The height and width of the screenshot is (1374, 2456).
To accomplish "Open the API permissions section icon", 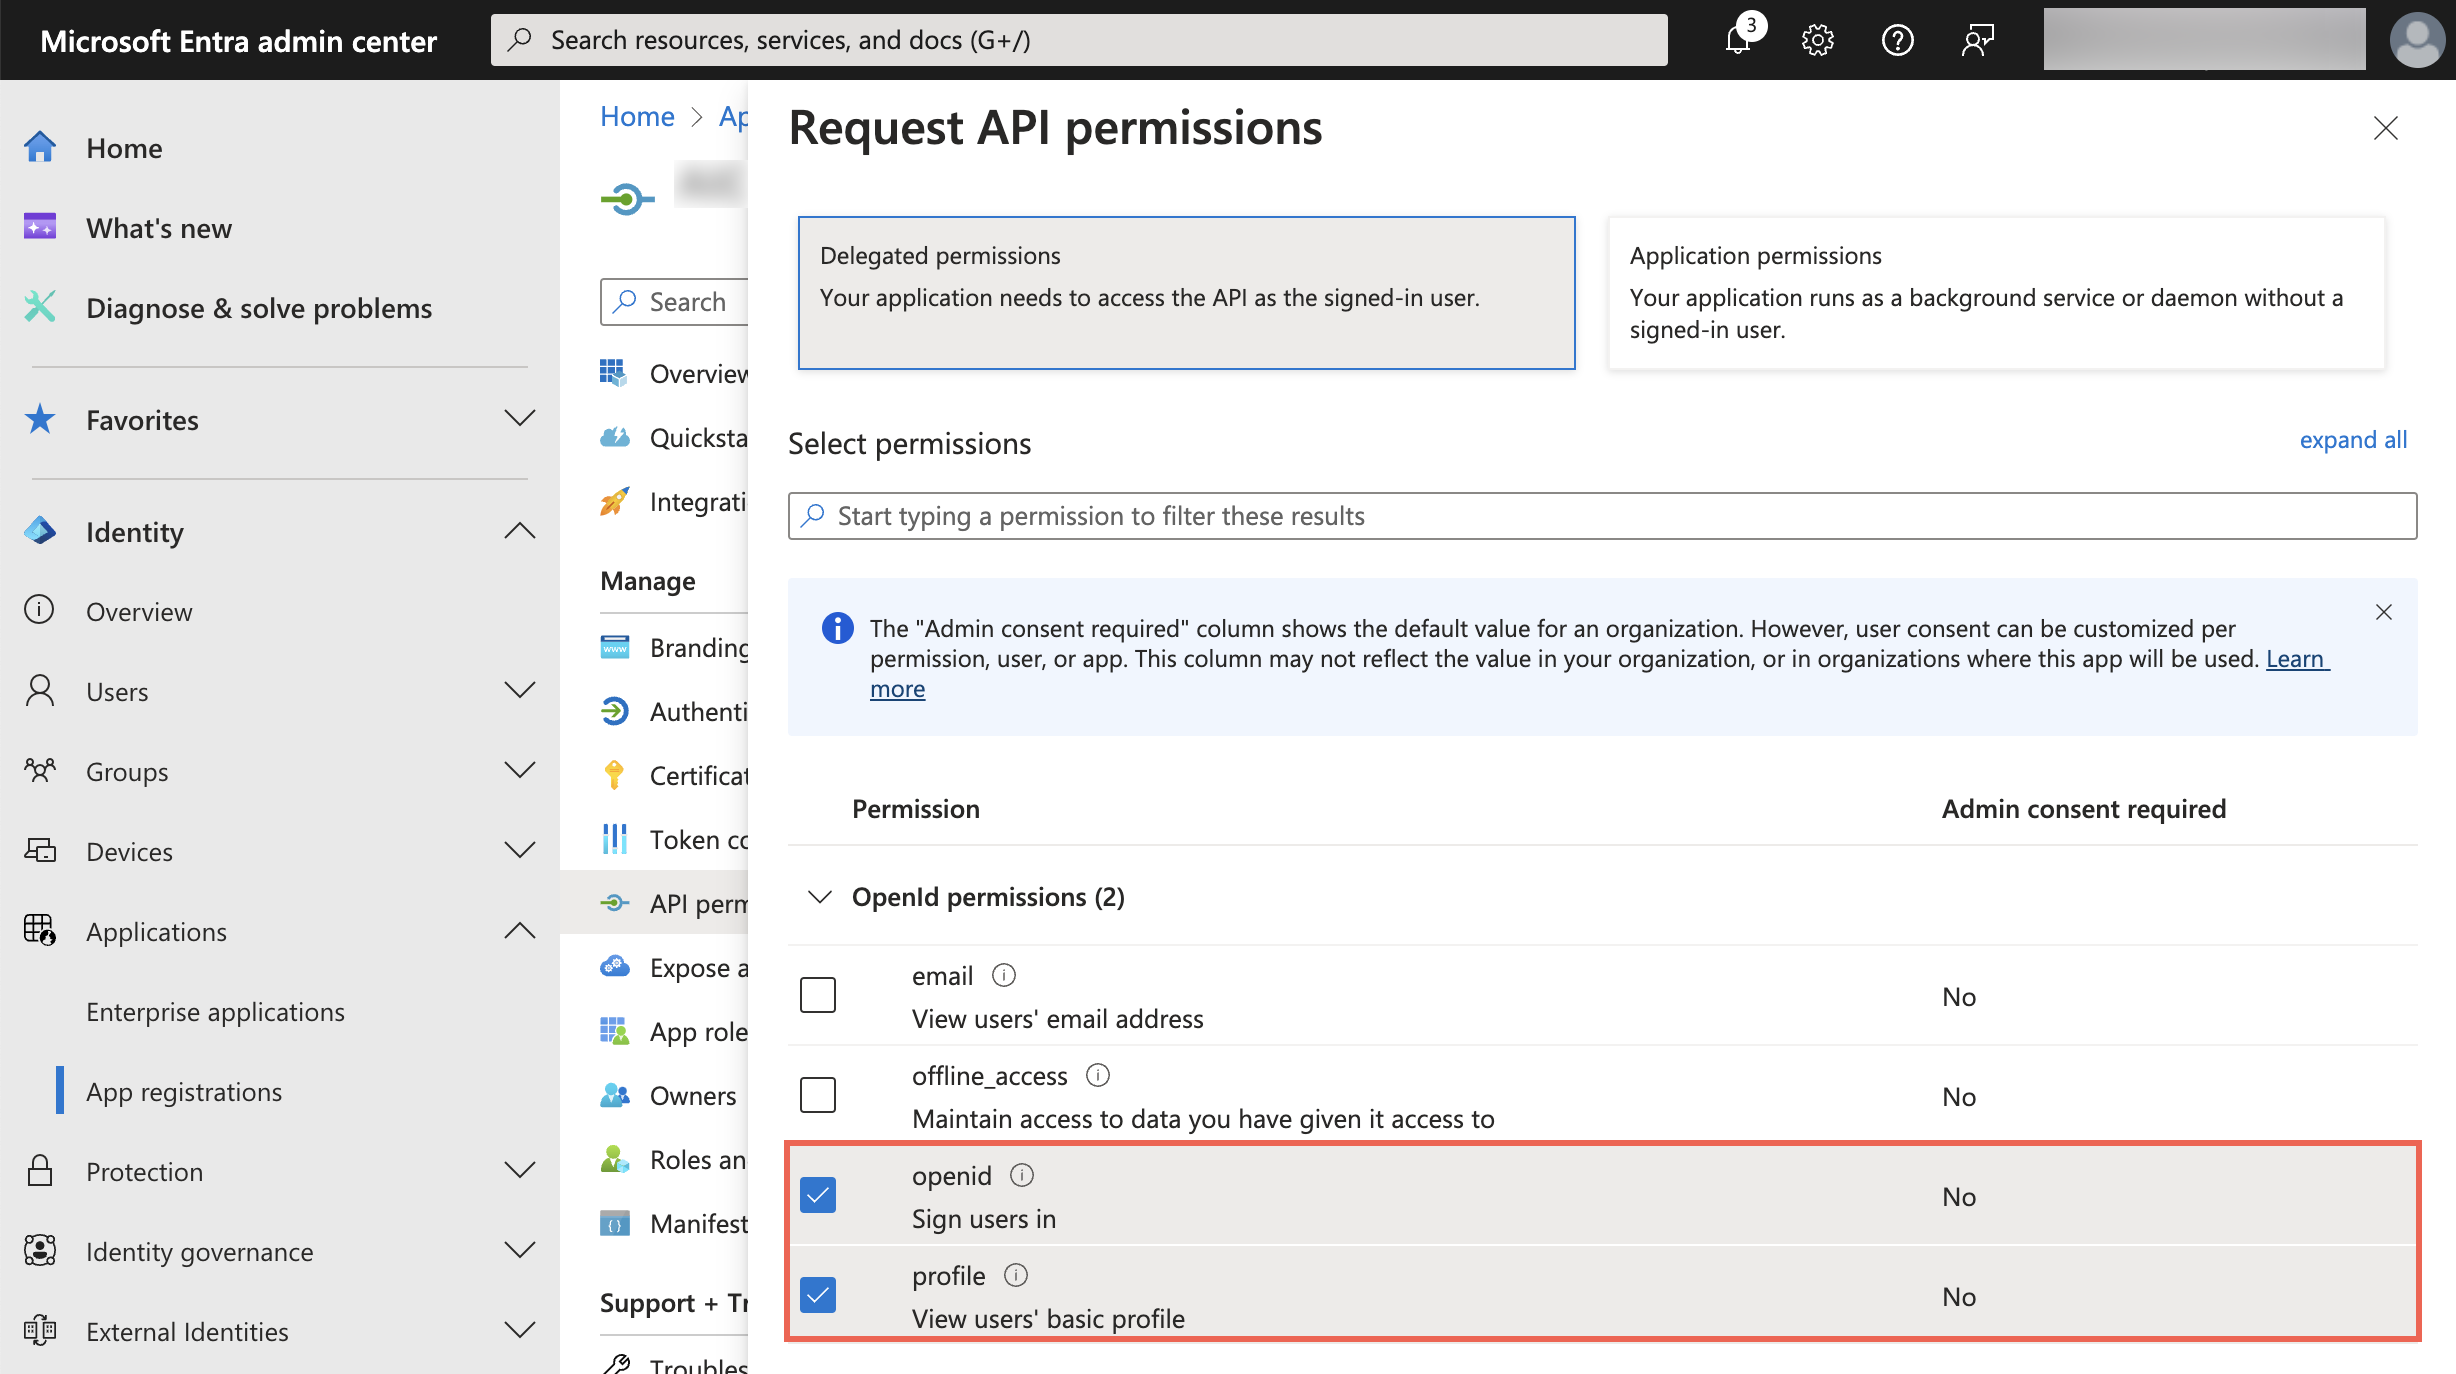I will pyautogui.click(x=617, y=902).
